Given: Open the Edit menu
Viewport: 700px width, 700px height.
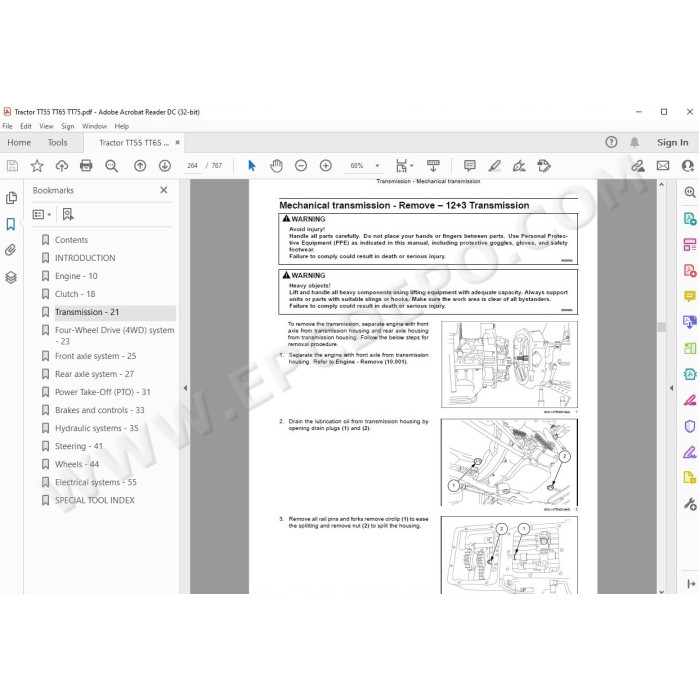Looking at the screenshot, I should click(x=26, y=126).
